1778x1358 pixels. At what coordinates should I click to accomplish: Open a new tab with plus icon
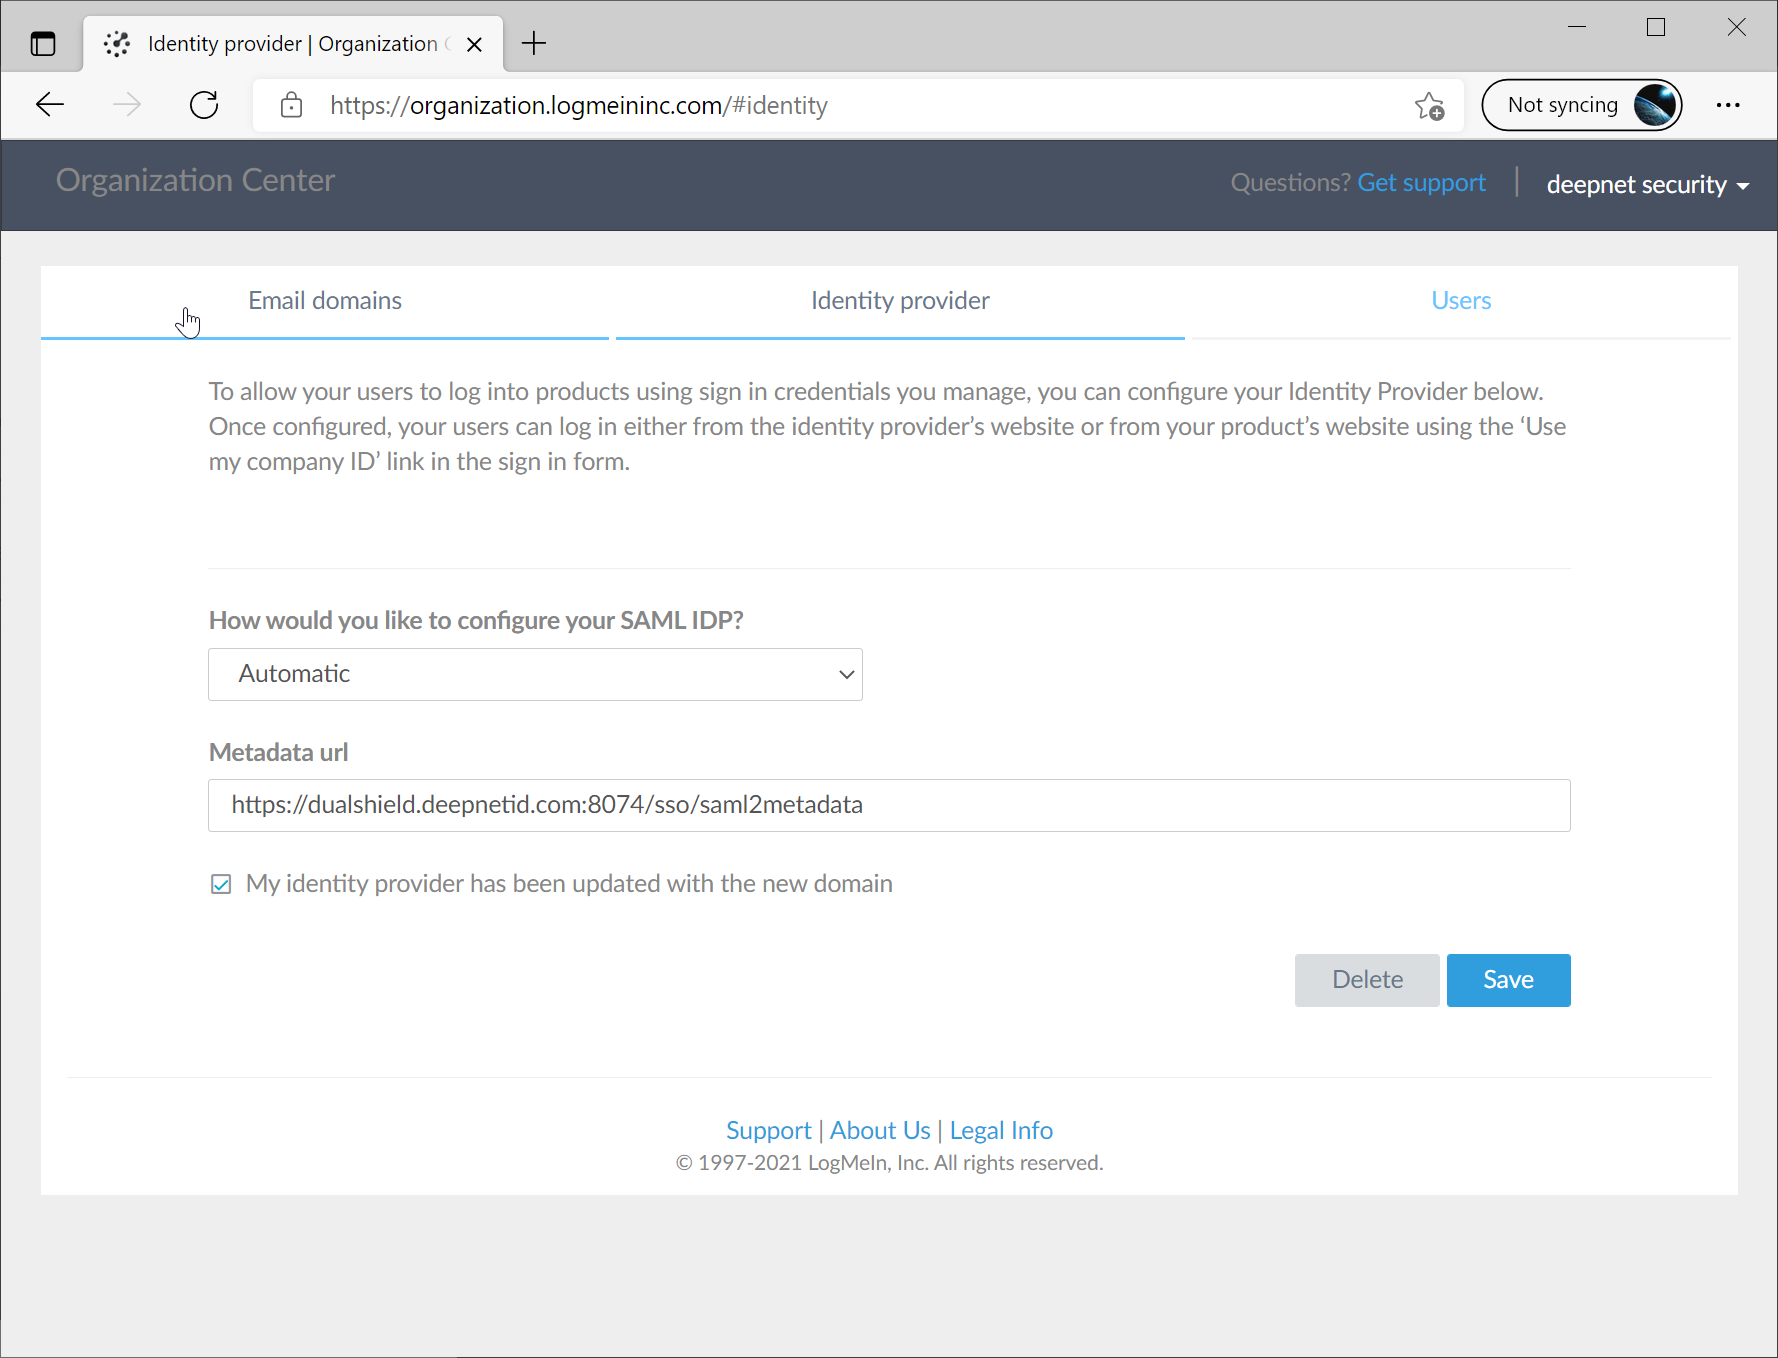[x=534, y=43]
